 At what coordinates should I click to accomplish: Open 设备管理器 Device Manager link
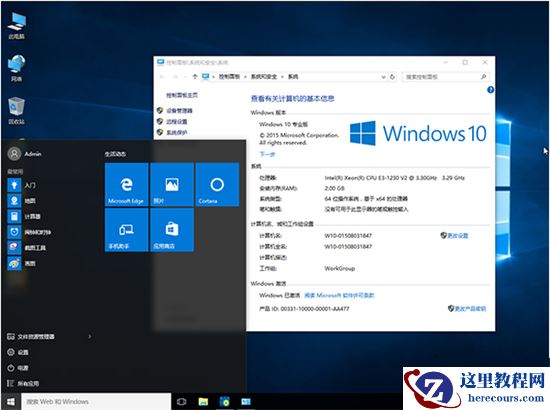click(x=179, y=110)
